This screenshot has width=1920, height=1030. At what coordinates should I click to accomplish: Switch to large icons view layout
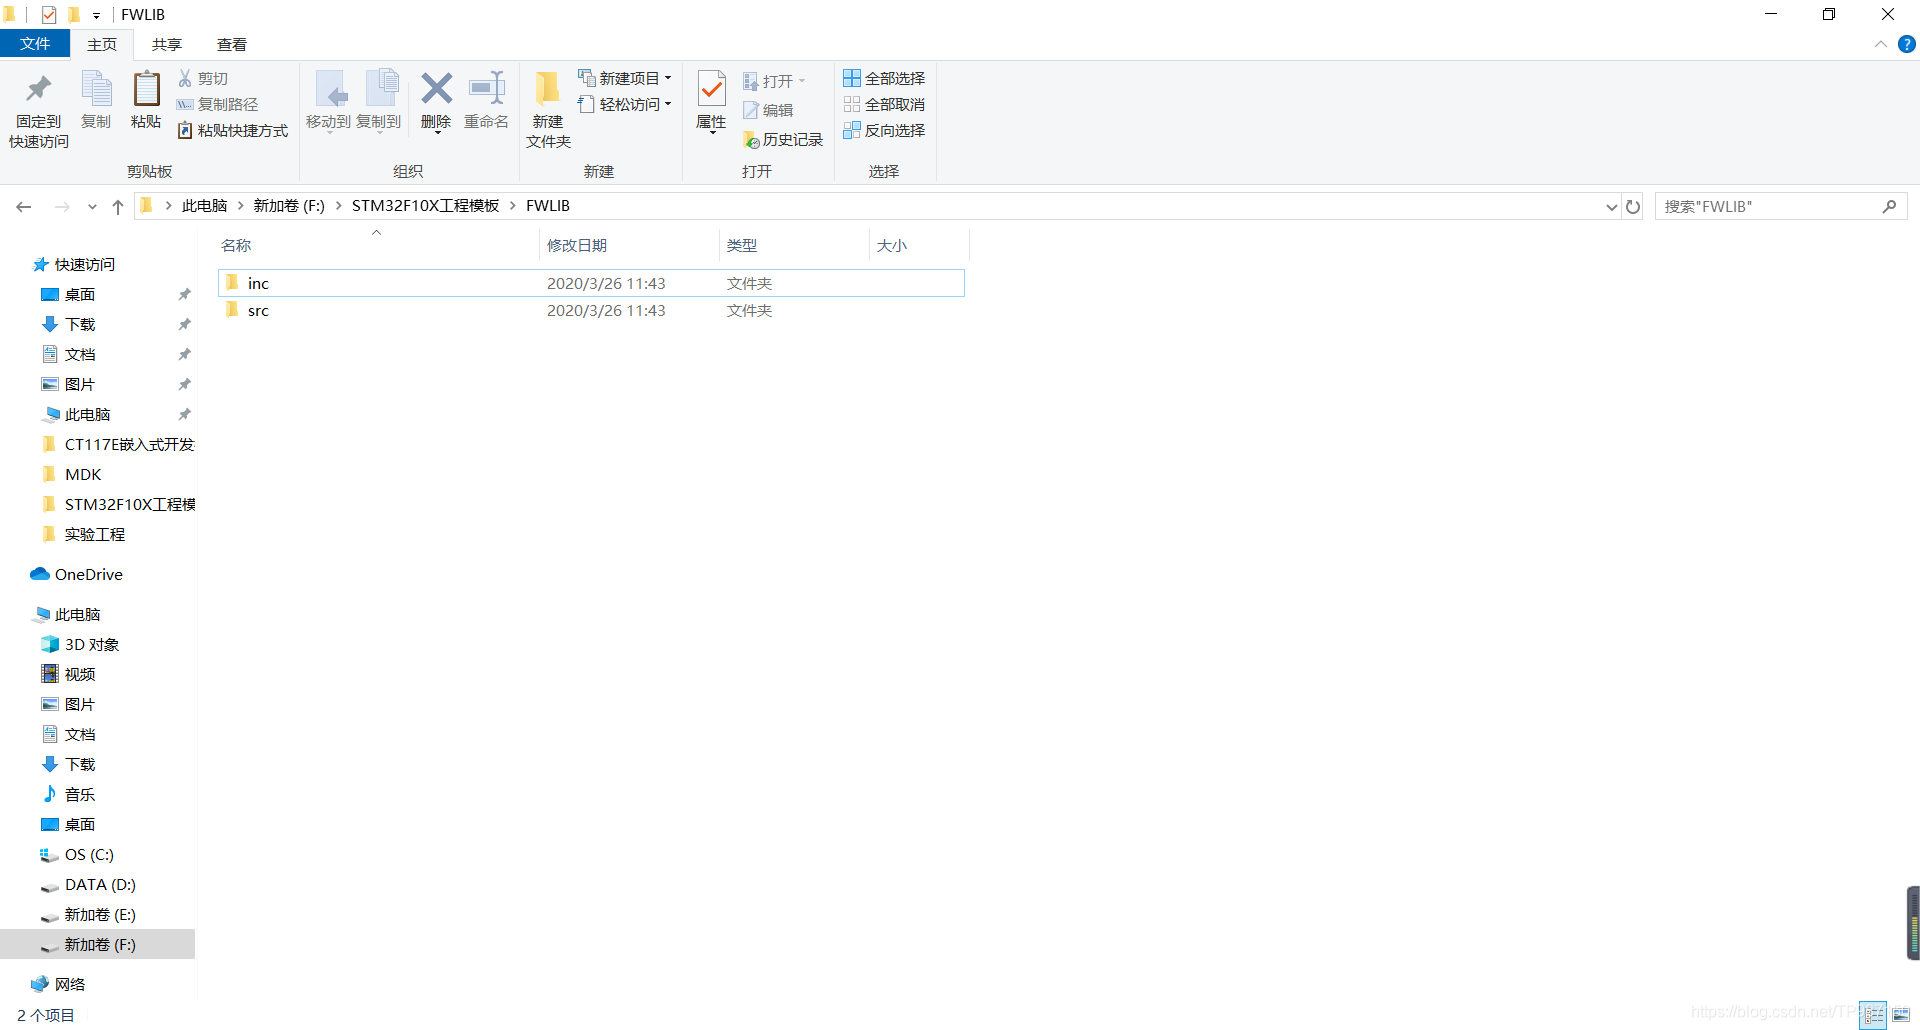[x=1901, y=1015]
